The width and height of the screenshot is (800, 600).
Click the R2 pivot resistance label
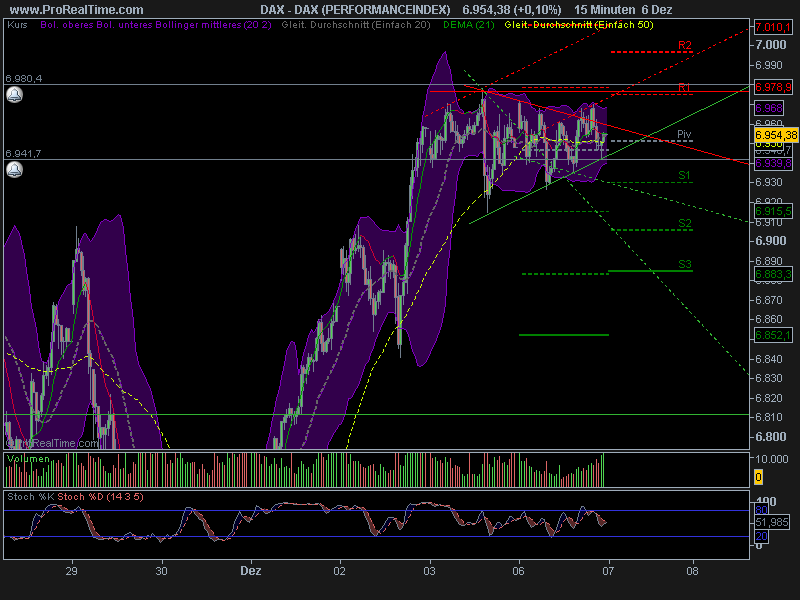click(685, 45)
